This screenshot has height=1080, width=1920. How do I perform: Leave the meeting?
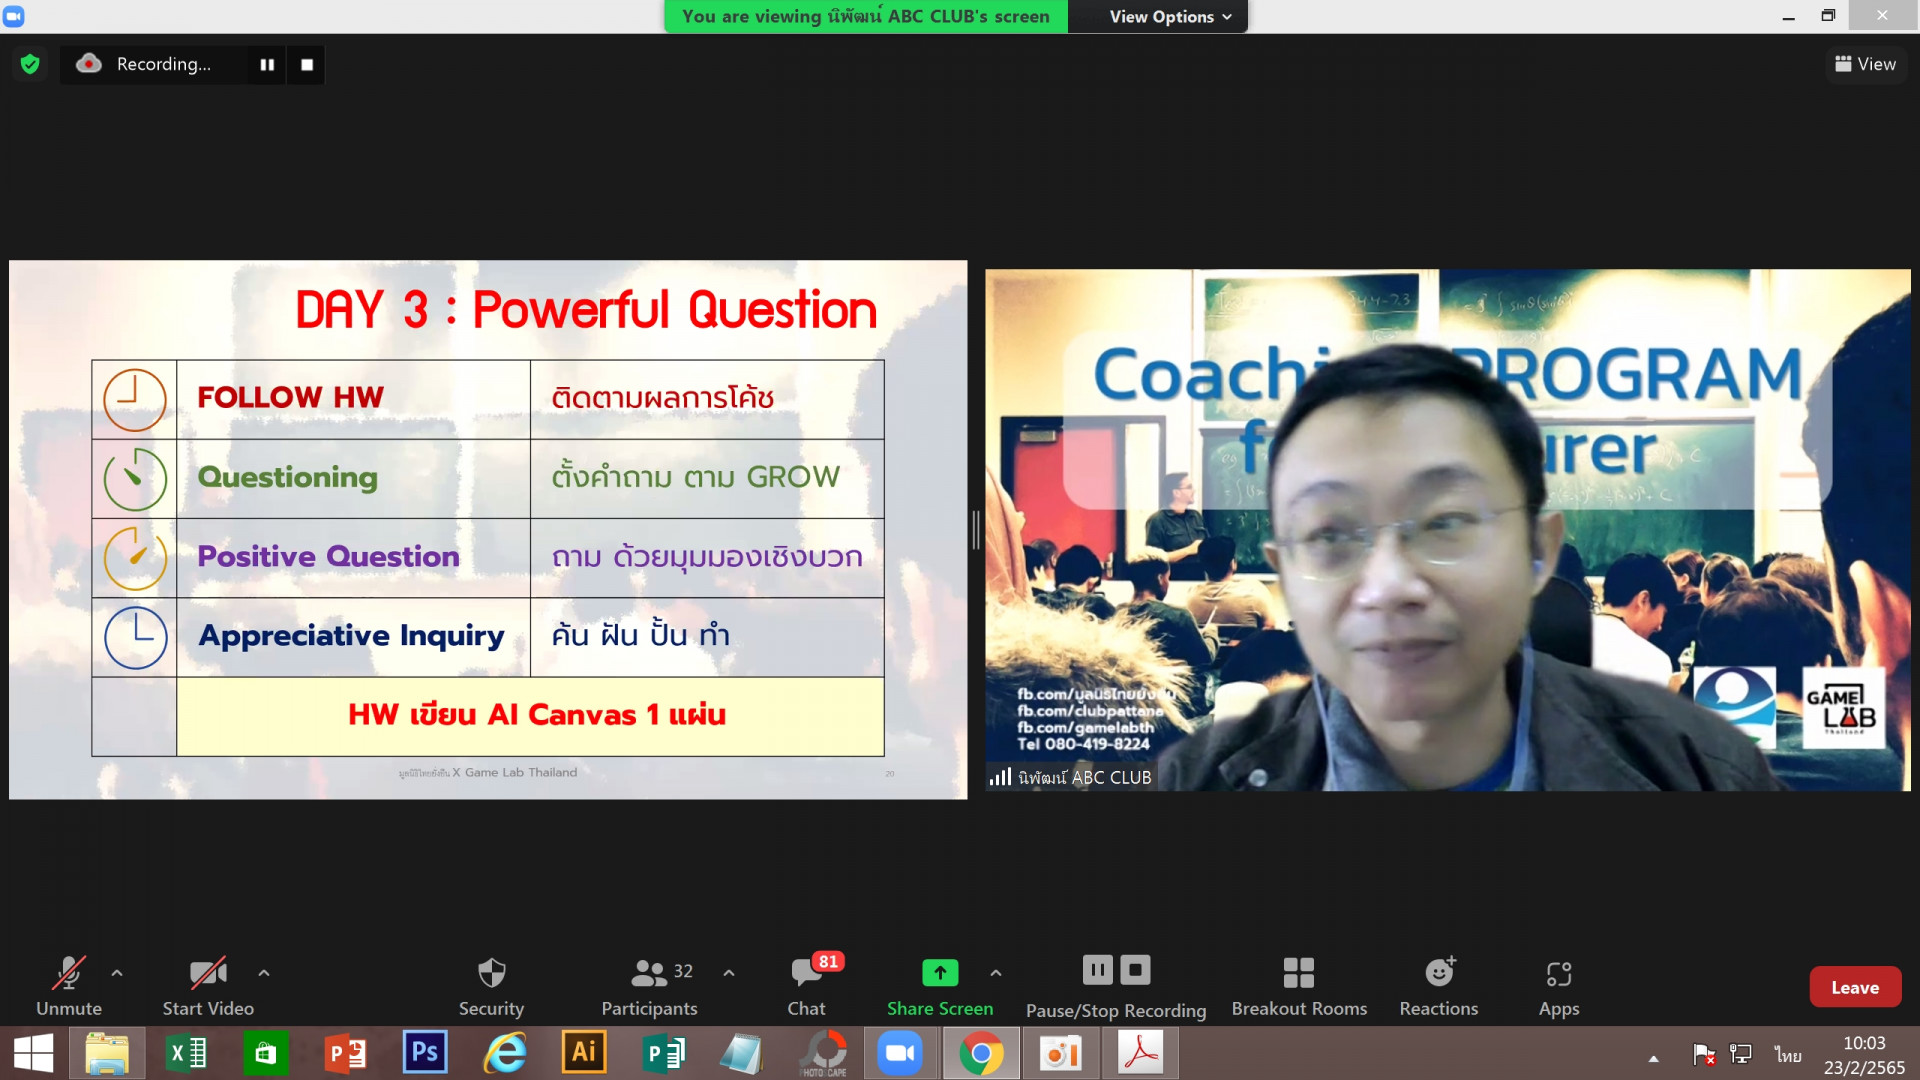coord(1855,987)
